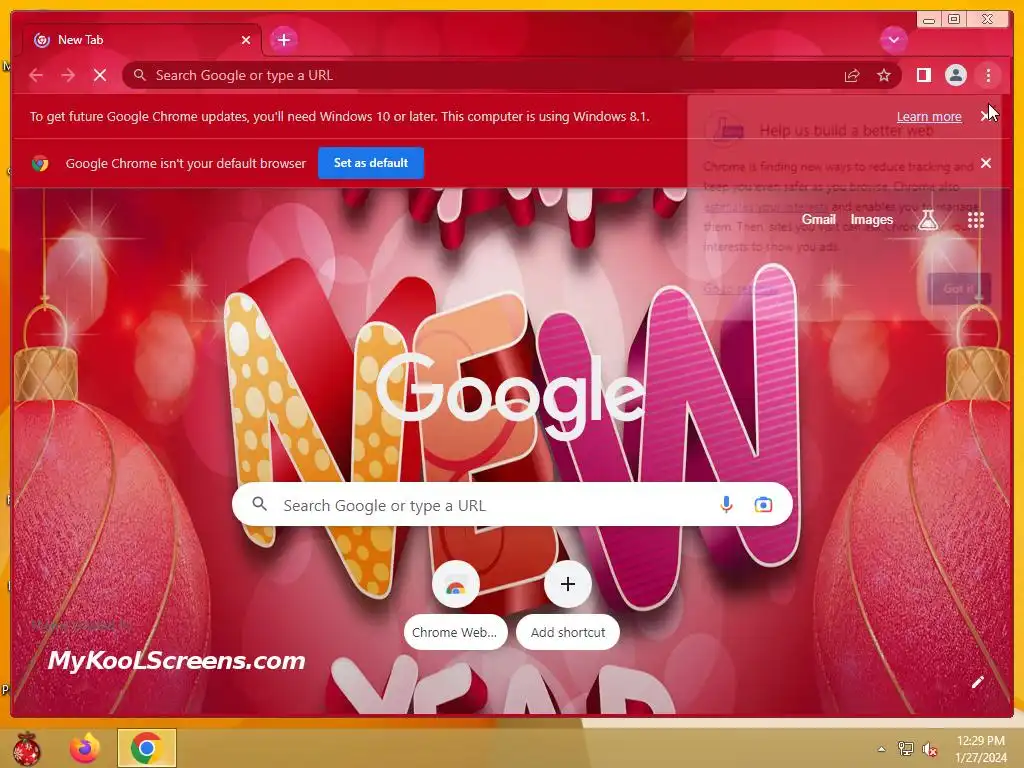This screenshot has height=768, width=1024.
Task: Open Gmail link
Action: point(818,220)
